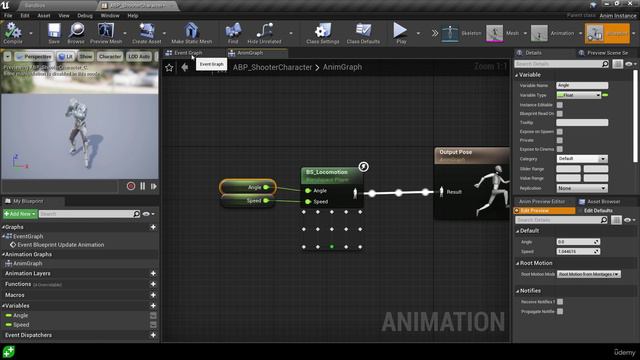The height and width of the screenshot is (360, 640).
Task: Collapse the Variable section in Details
Action: pyautogui.click(x=516, y=75)
